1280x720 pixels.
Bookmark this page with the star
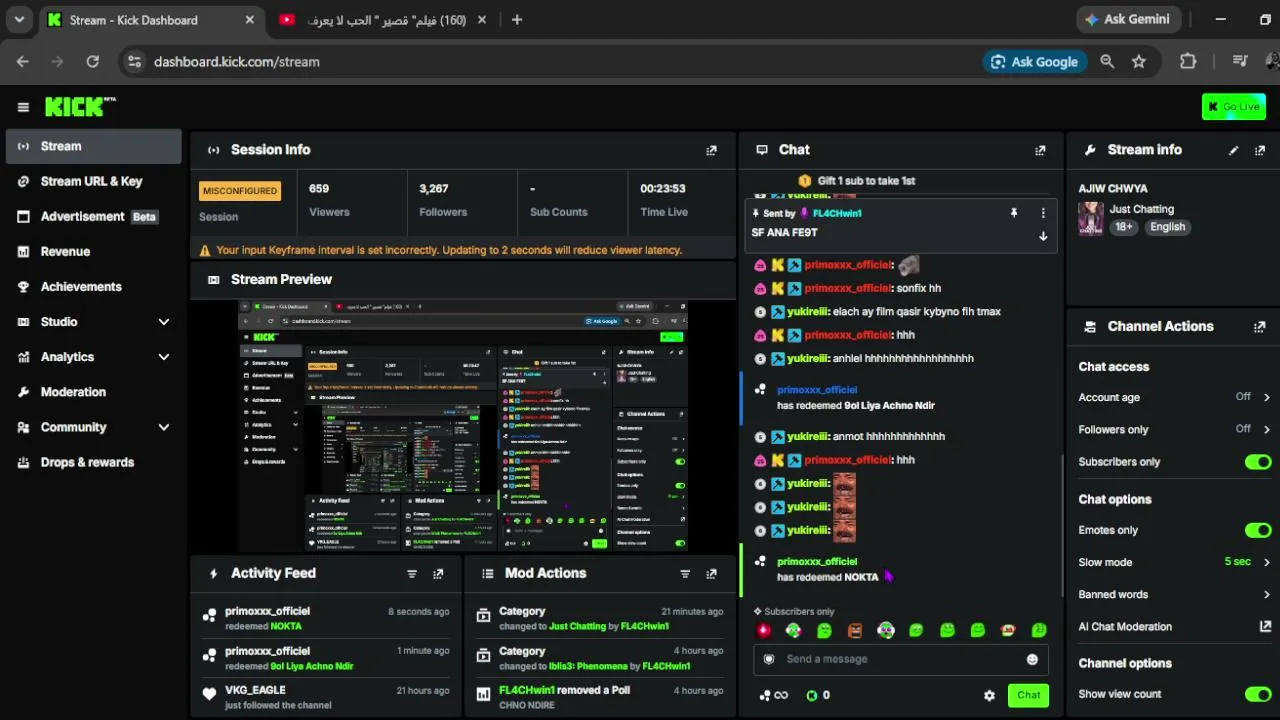1139,62
